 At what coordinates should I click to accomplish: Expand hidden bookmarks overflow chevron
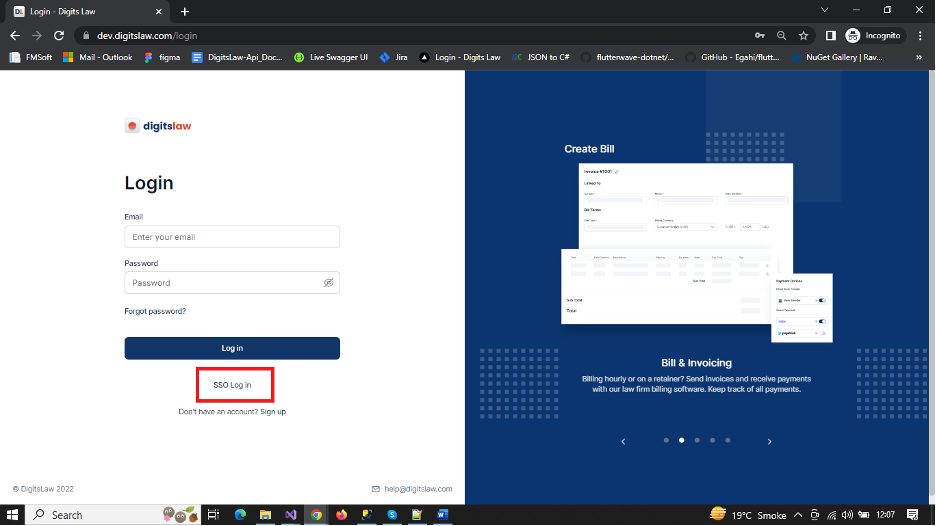(x=918, y=57)
